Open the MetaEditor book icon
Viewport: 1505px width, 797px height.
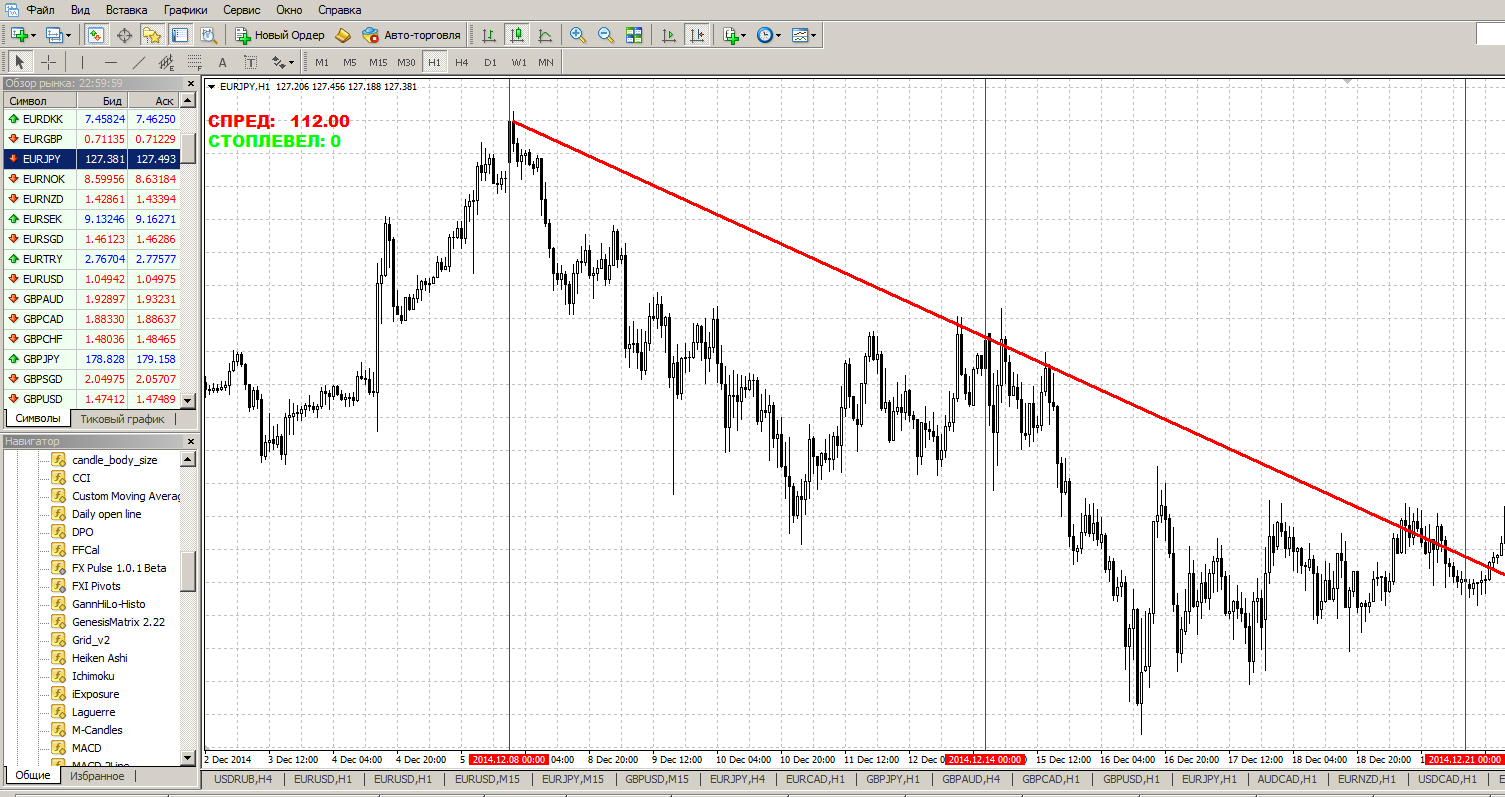[343, 35]
